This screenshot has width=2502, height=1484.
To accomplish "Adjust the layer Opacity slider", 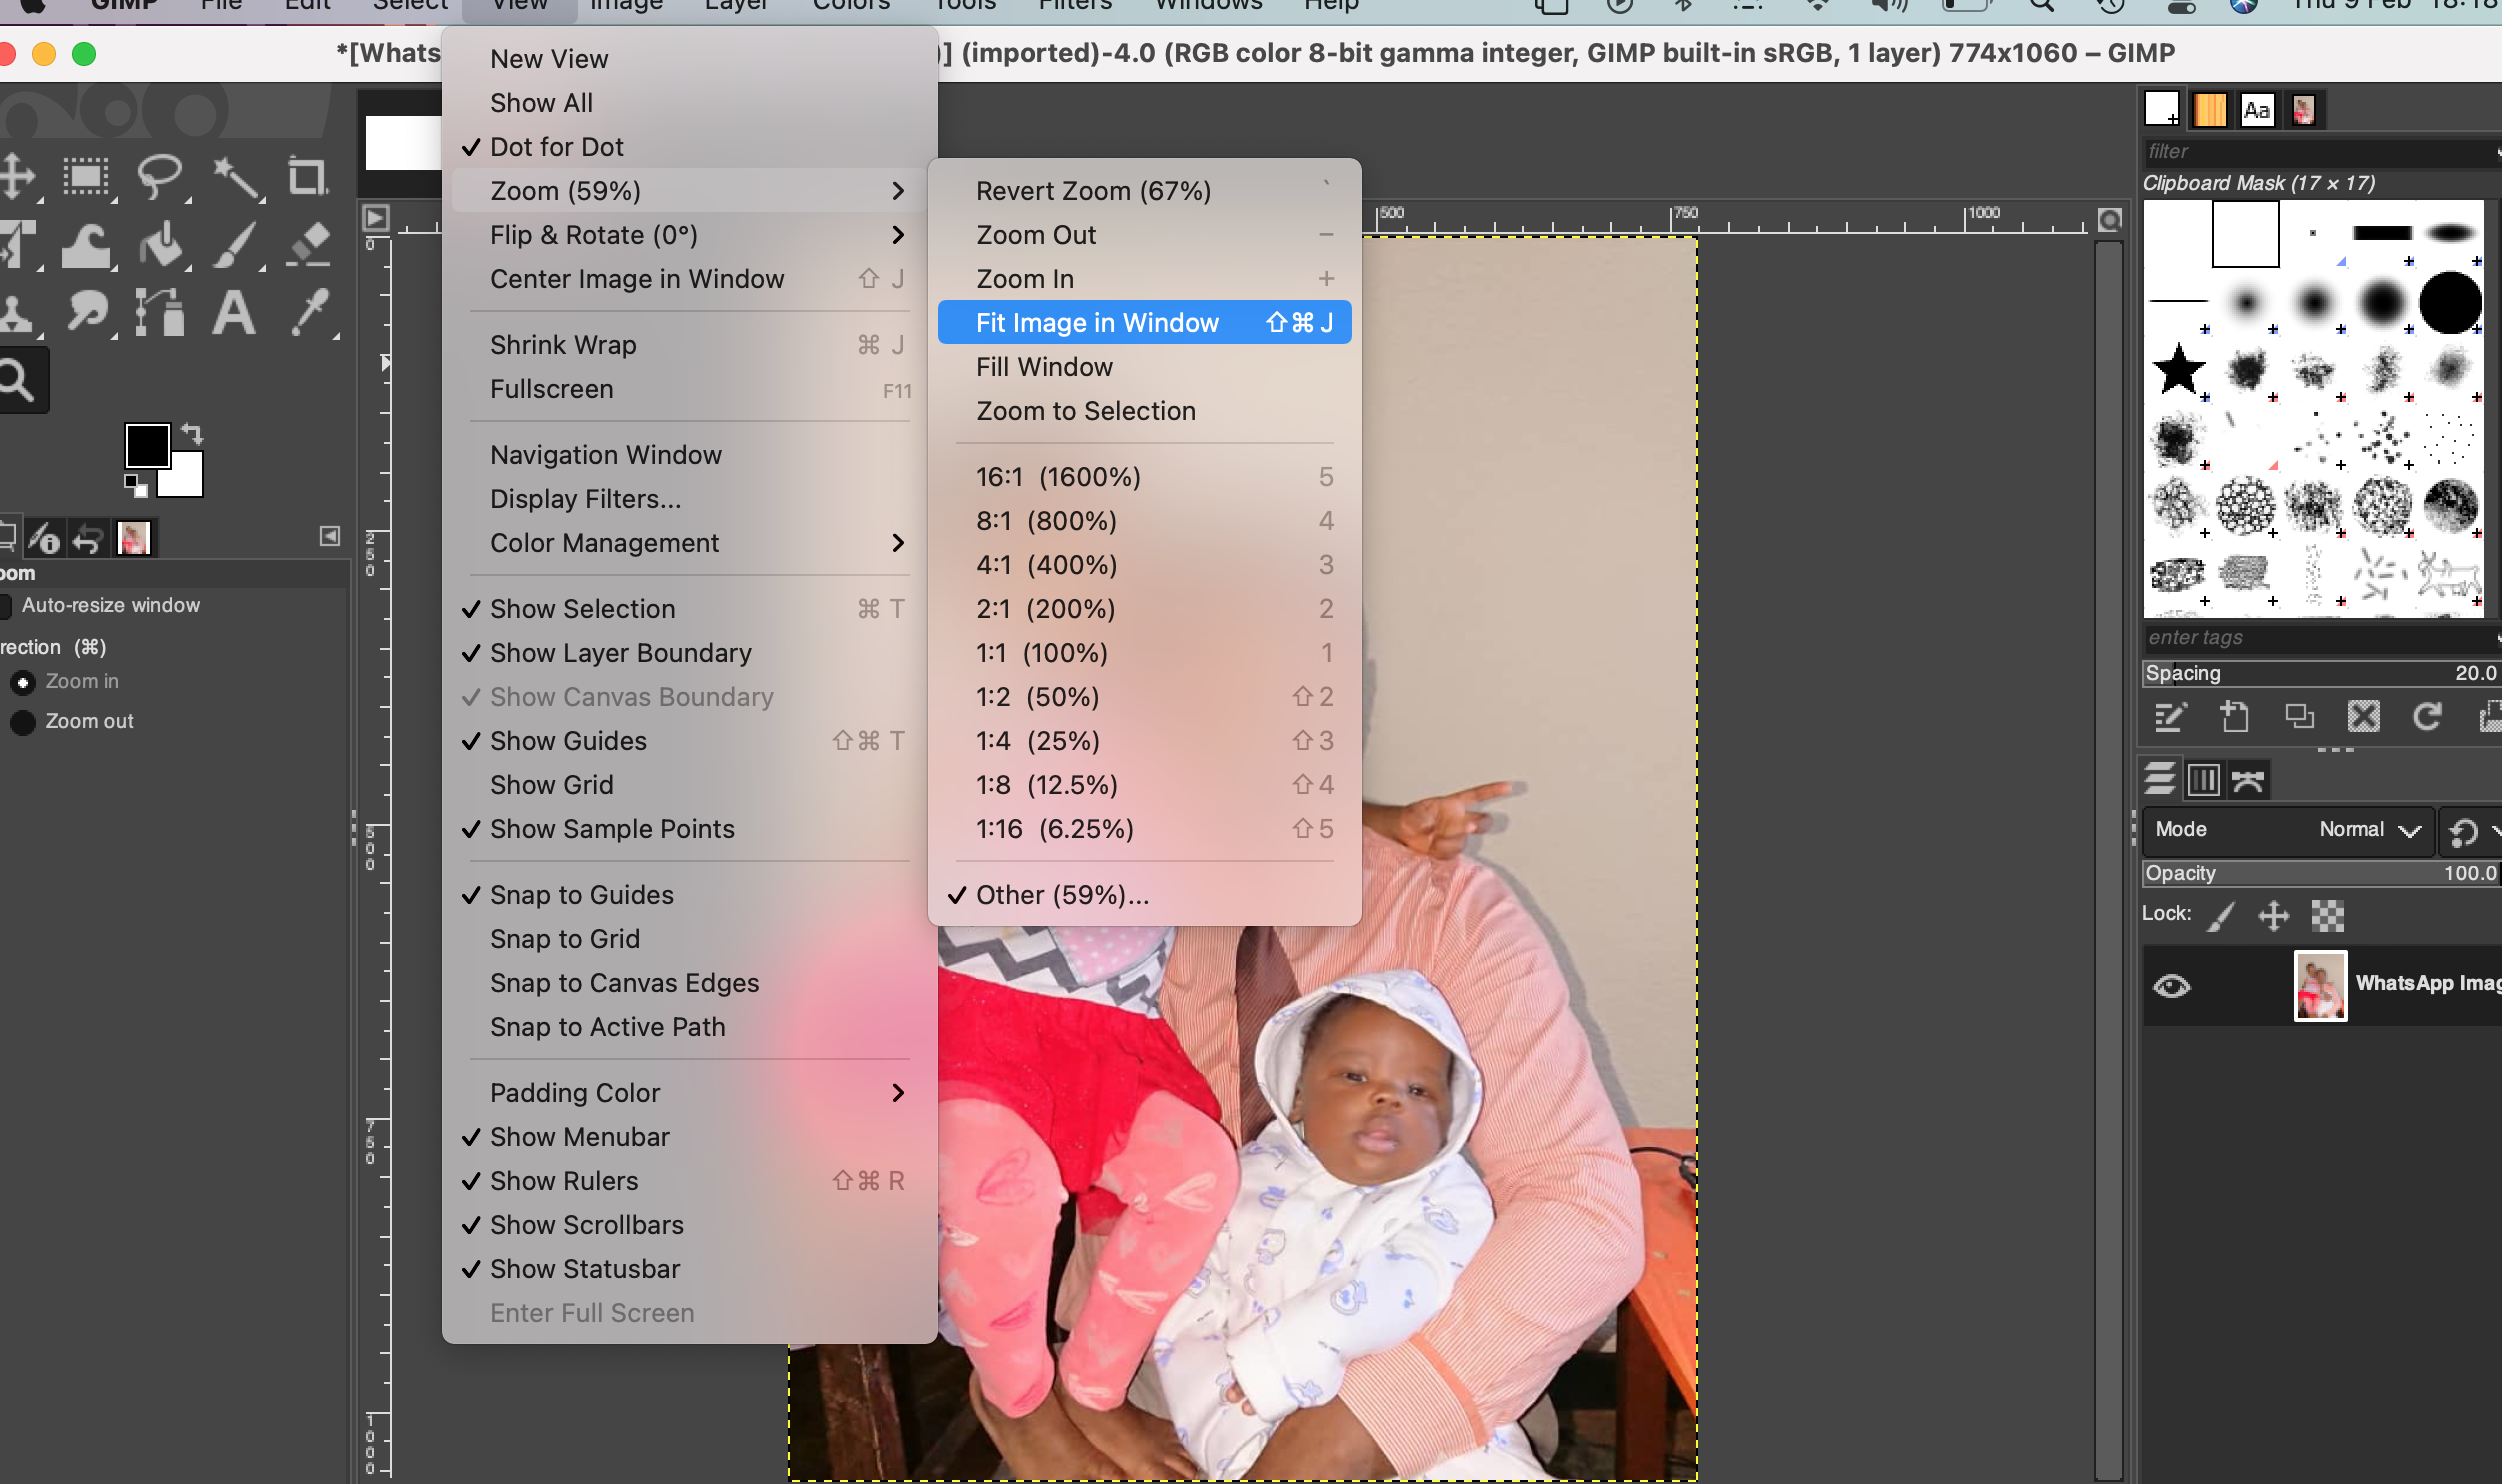I will [x=2321, y=874].
